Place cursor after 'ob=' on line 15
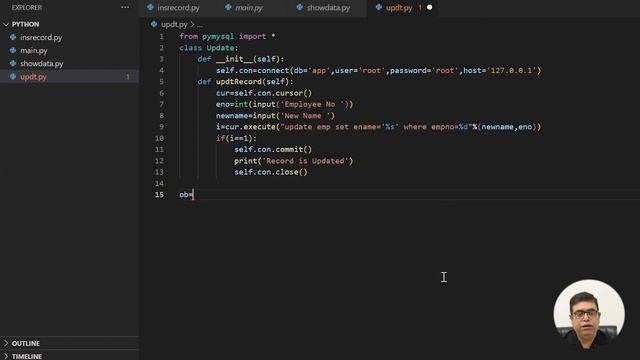Viewport: 640px width, 360px height. click(x=193, y=195)
